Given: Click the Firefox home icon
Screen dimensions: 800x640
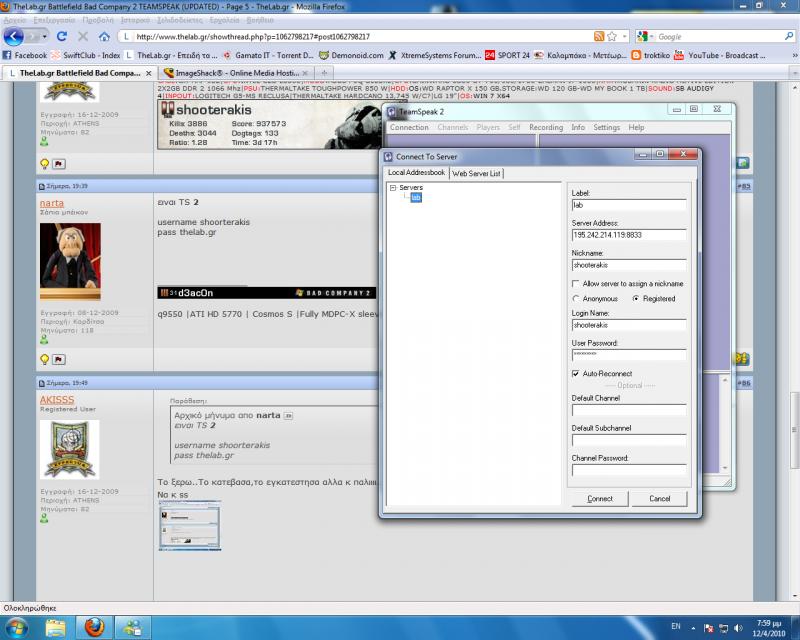Looking at the screenshot, I should pos(104,36).
